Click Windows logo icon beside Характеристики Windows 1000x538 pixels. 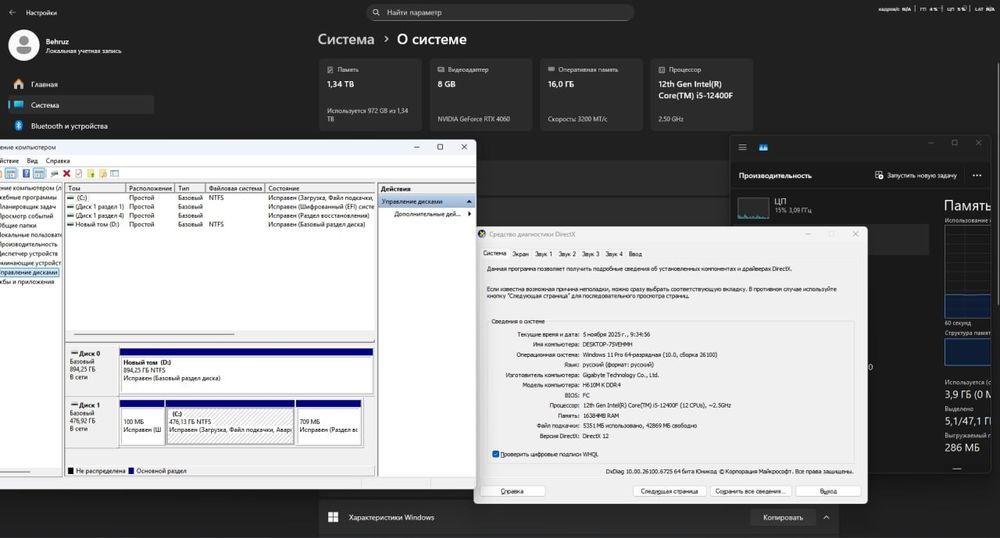(x=333, y=517)
